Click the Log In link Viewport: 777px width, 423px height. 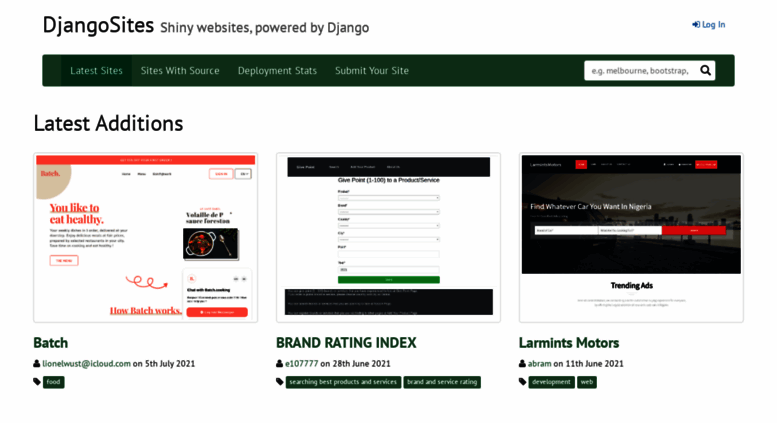[709, 25]
